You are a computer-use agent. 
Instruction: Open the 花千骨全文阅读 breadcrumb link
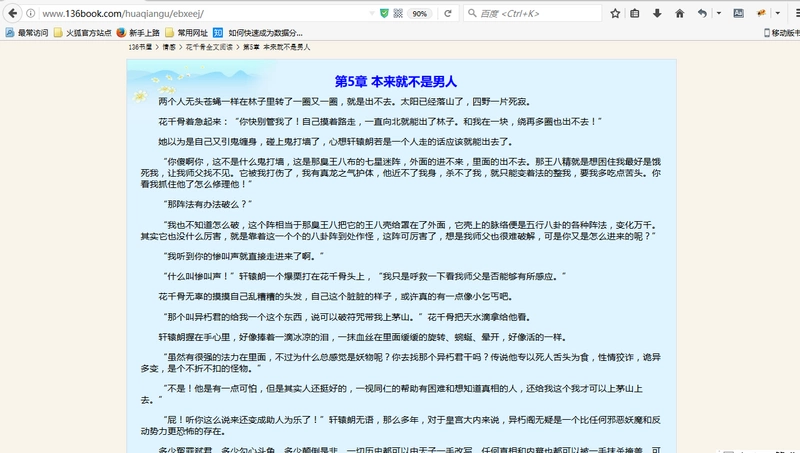[209, 47]
